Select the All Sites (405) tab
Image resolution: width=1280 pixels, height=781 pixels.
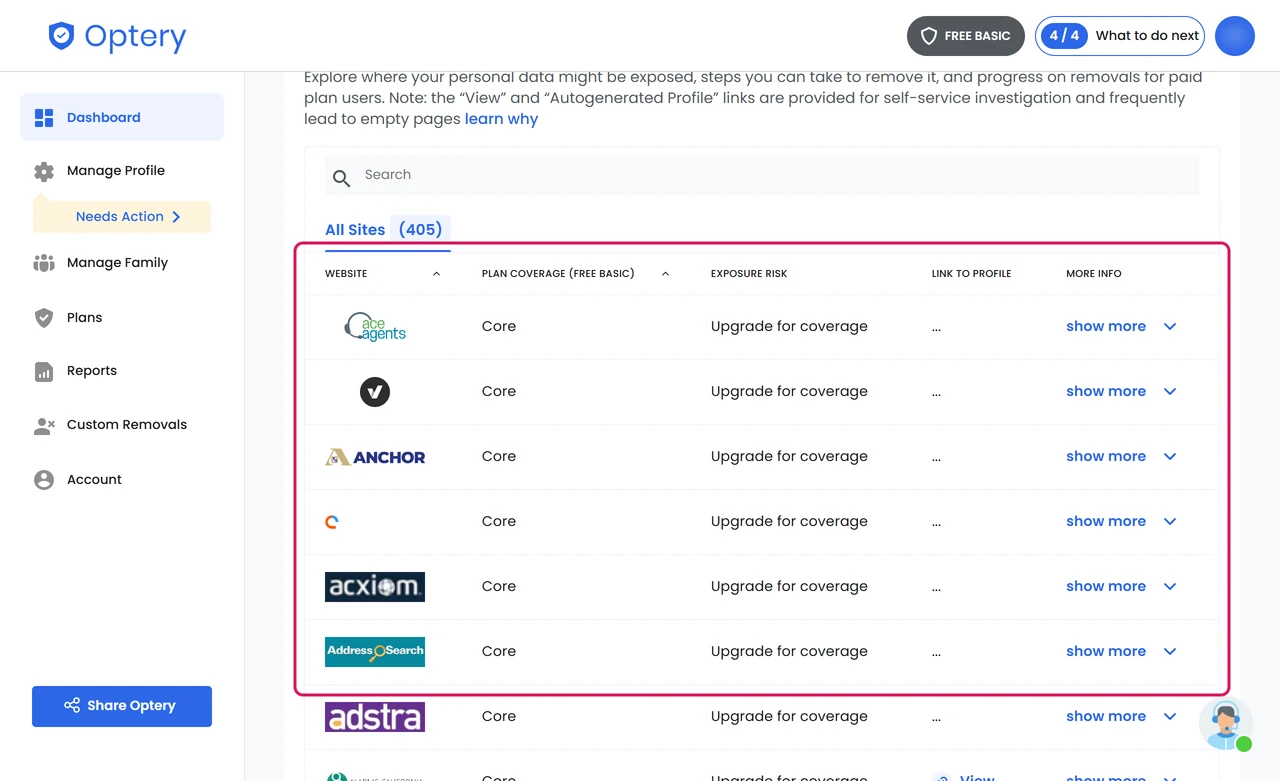387,230
